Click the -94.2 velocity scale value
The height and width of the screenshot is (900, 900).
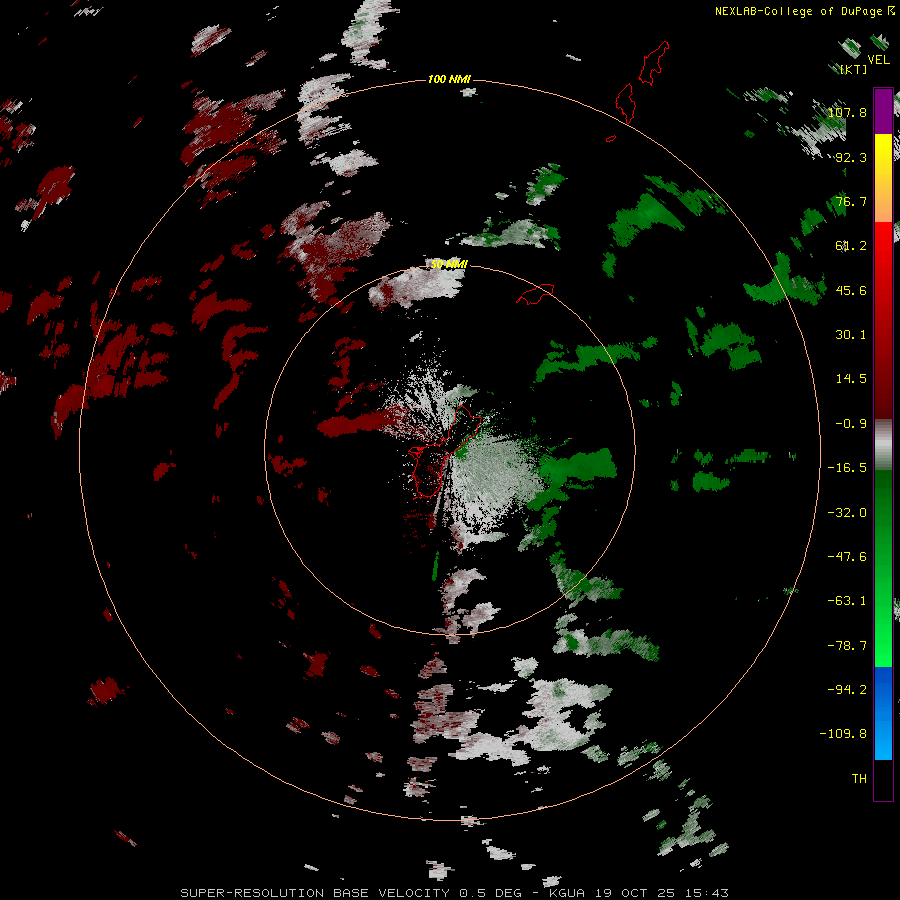[847, 689]
